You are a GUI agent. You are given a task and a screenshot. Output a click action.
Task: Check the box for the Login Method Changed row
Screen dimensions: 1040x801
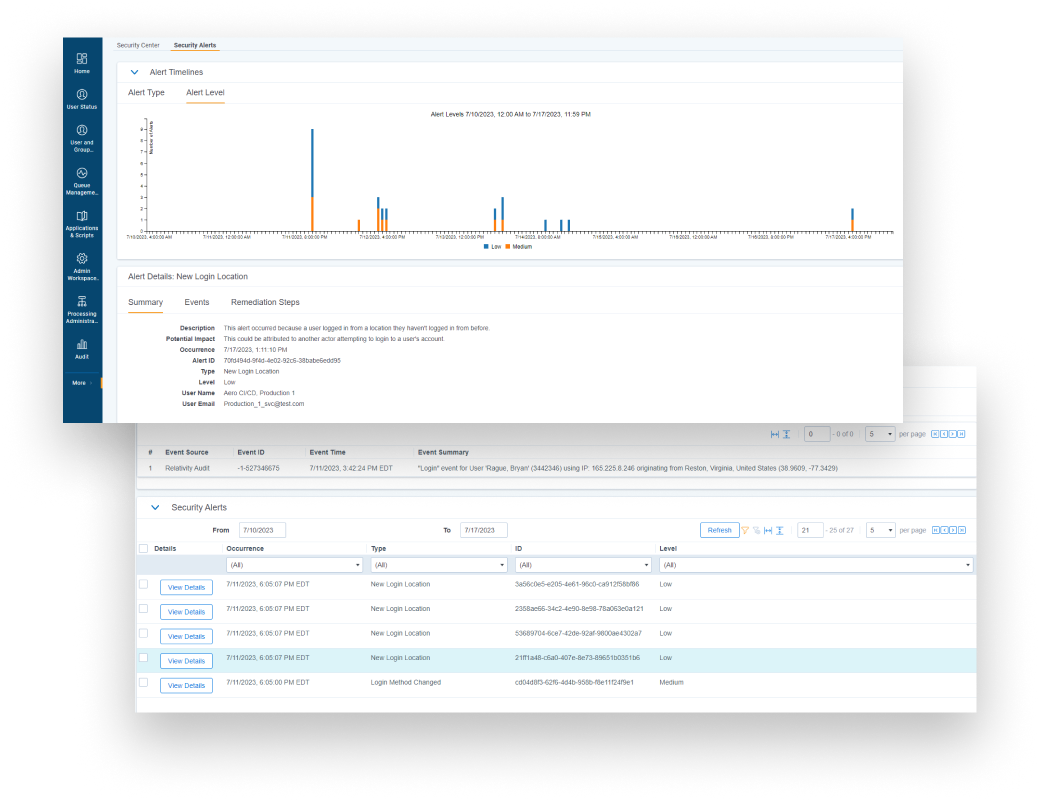(x=143, y=683)
